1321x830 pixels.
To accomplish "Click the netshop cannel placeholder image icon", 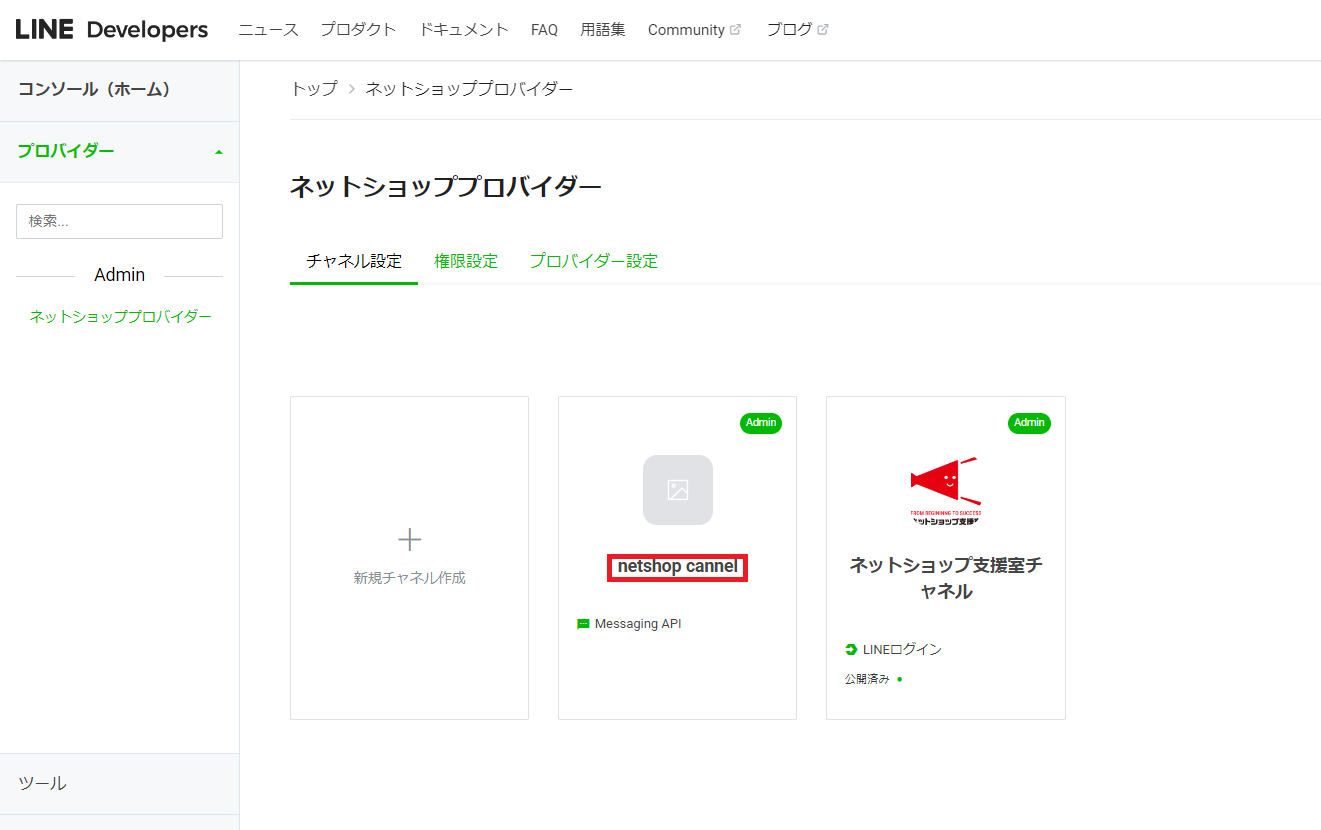I will tap(678, 490).
